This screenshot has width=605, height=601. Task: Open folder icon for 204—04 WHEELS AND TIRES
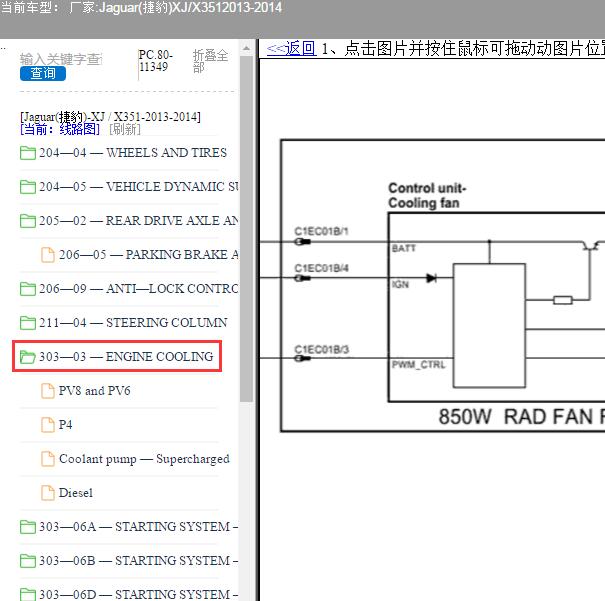[28, 153]
